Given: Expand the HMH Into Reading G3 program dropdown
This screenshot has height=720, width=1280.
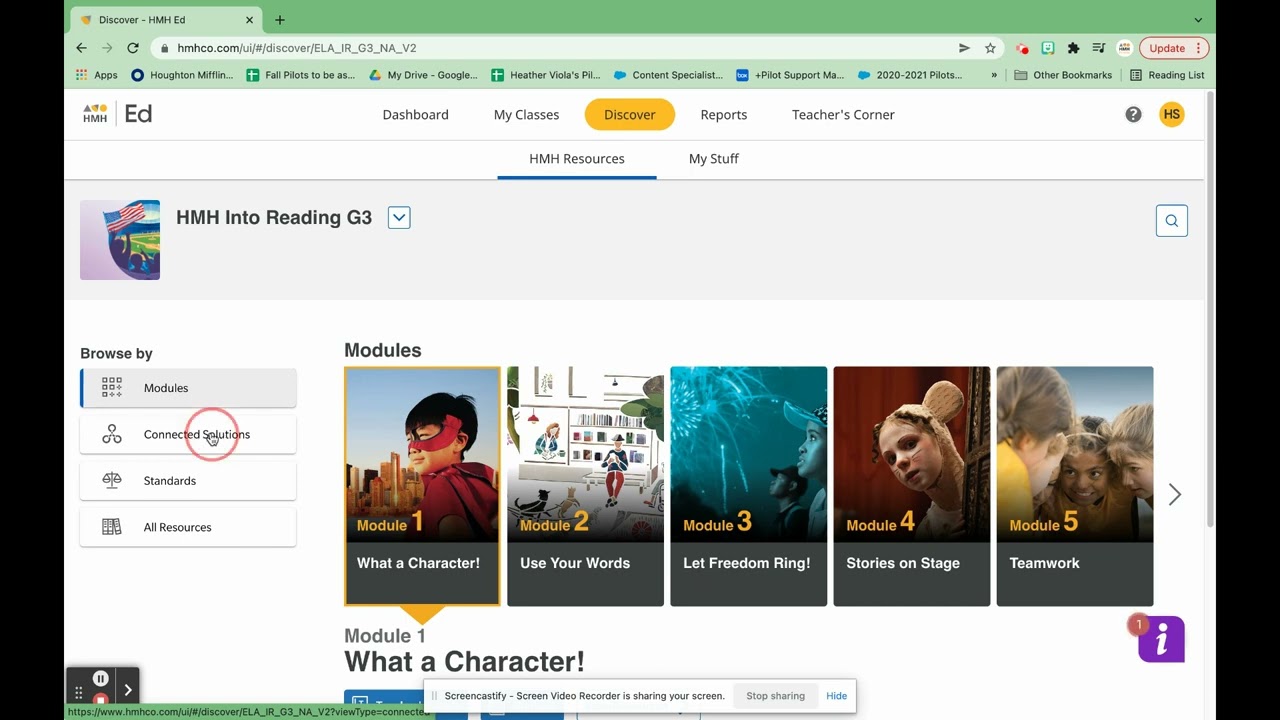Looking at the screenshot, I should [399, 217].
